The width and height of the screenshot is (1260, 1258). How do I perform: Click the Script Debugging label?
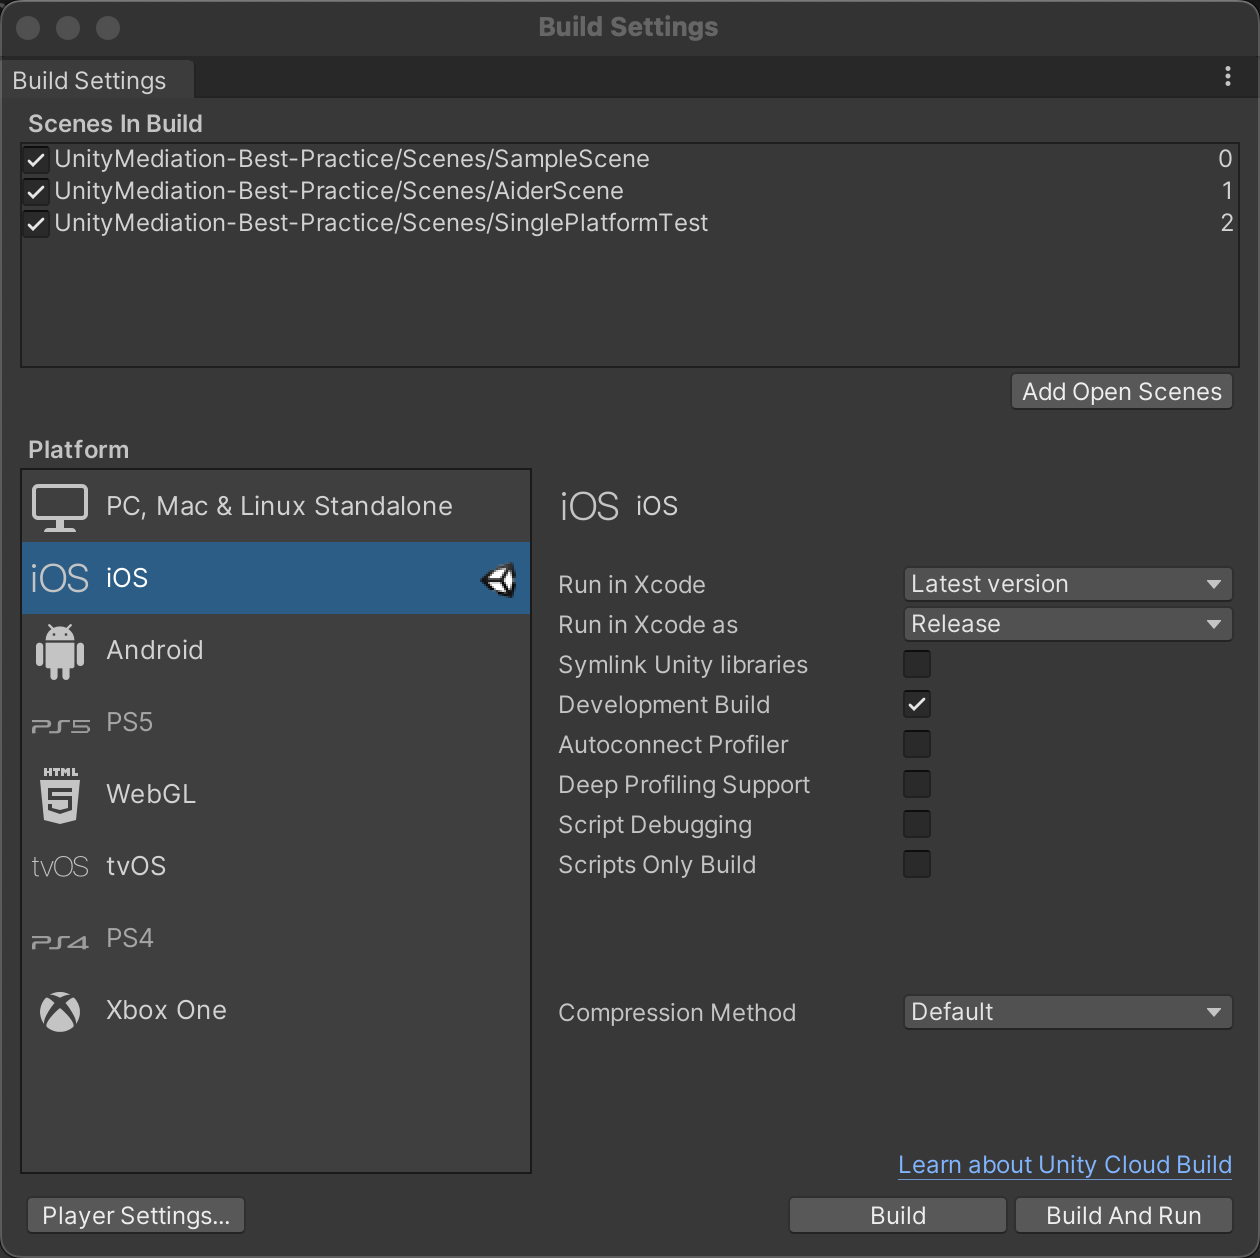(655, 825)
